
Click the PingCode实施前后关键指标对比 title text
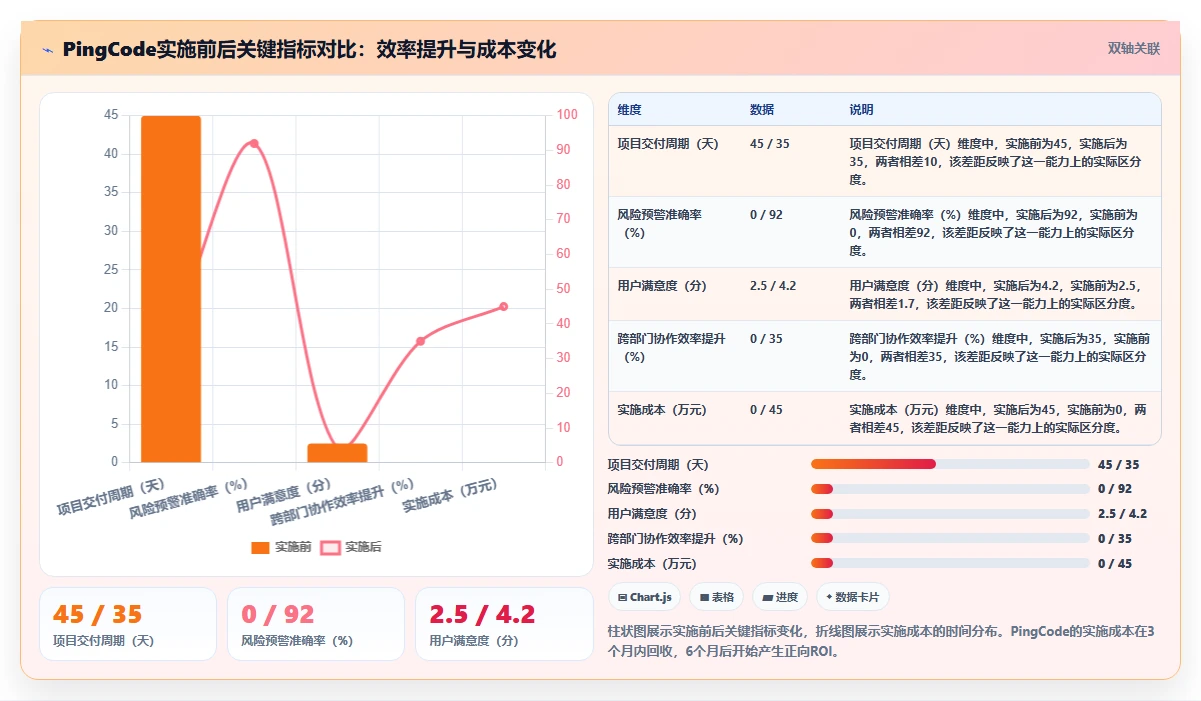pos(309,49)
